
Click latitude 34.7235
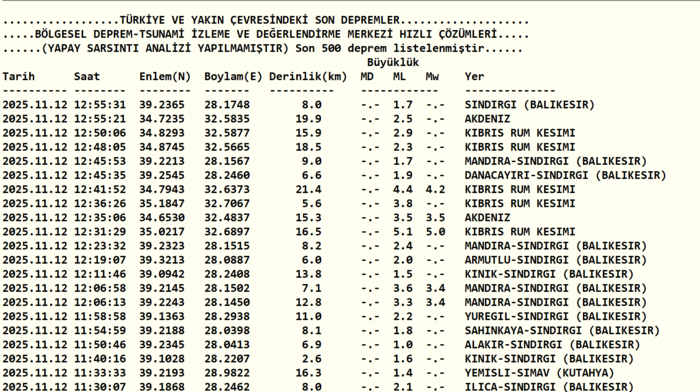(x=162, y=119)
